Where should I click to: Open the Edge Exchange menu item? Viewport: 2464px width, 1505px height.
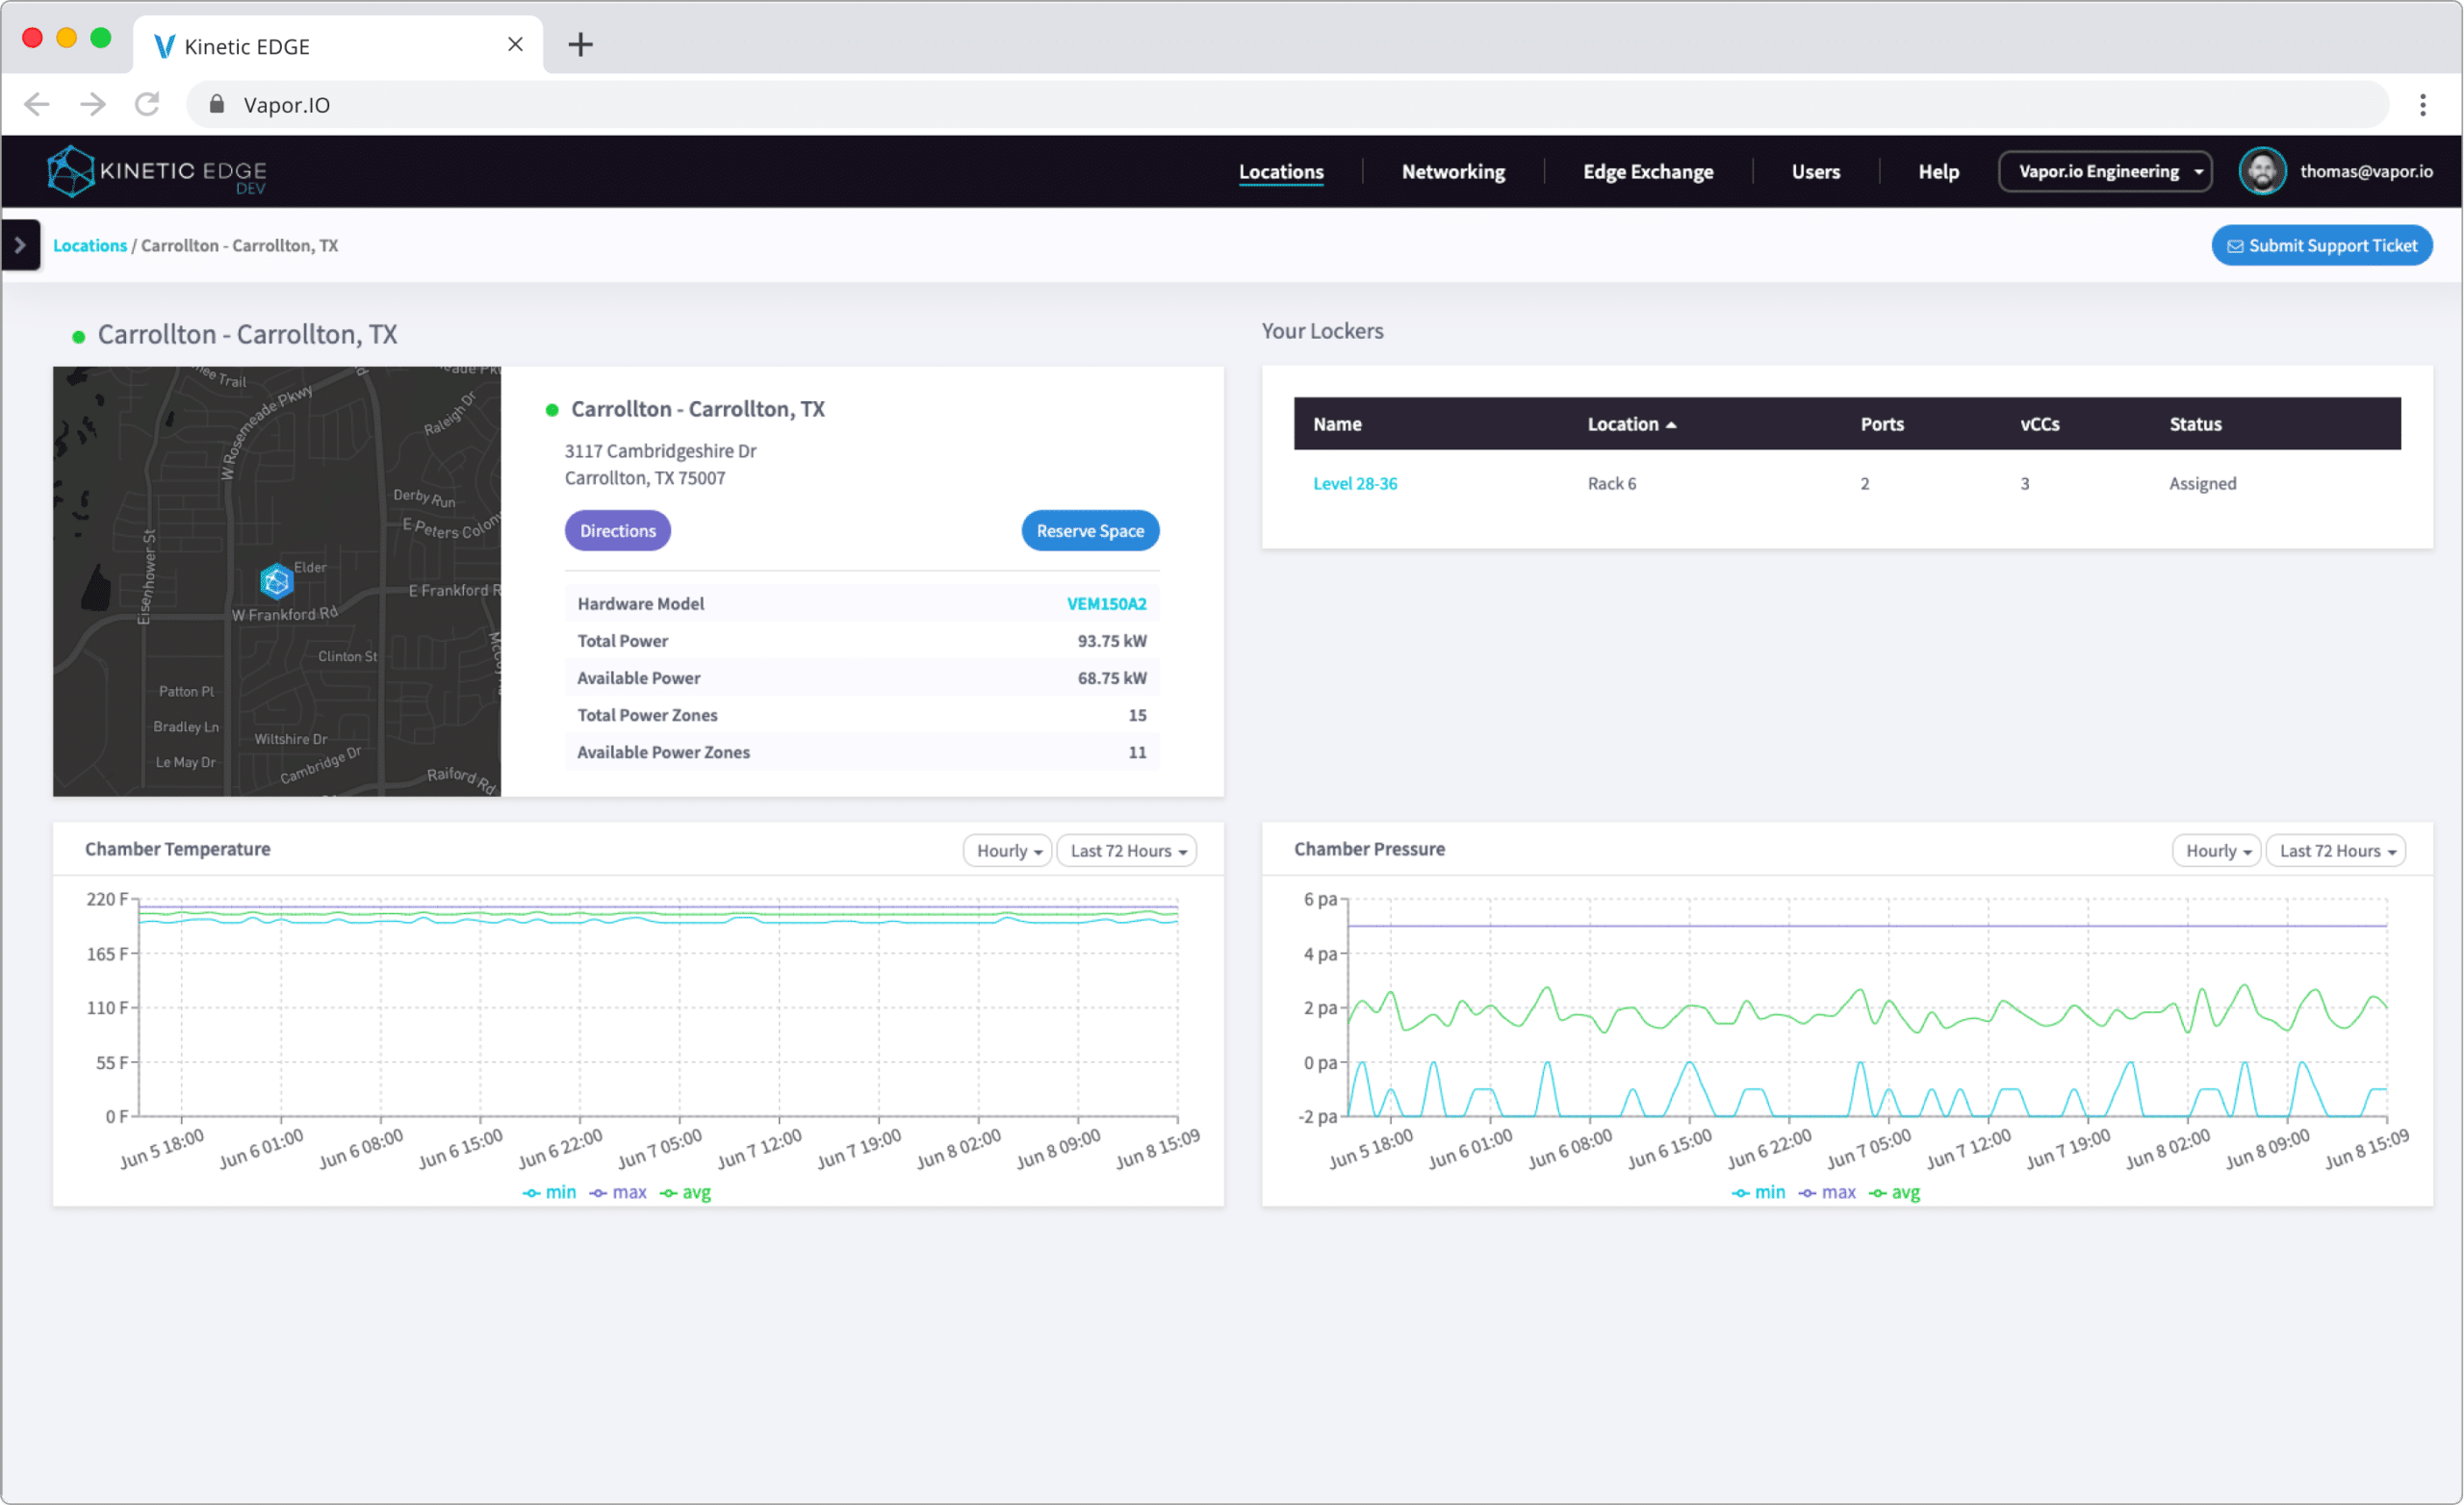pos(1648,172)
